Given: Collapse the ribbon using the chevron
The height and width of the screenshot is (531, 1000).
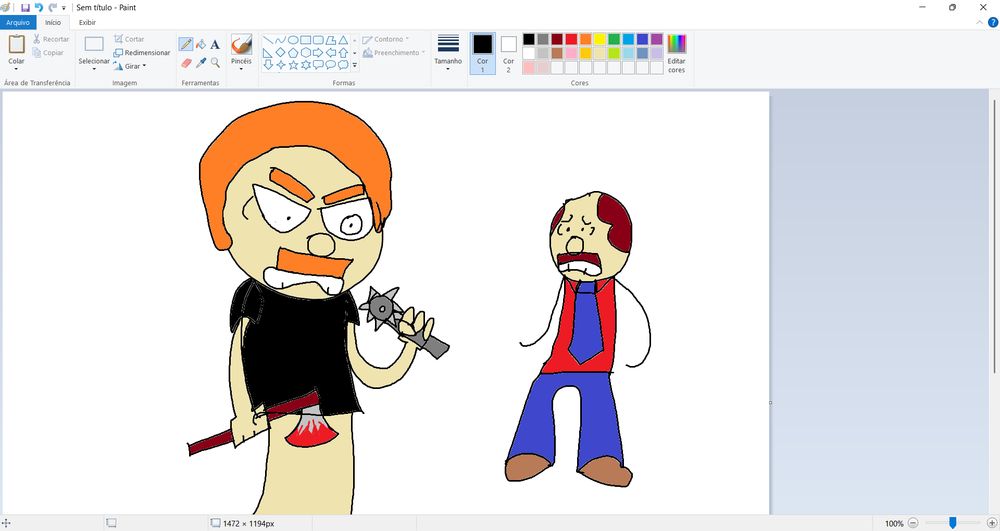Looking at the screenshot, I should click(x=980, y=22).
